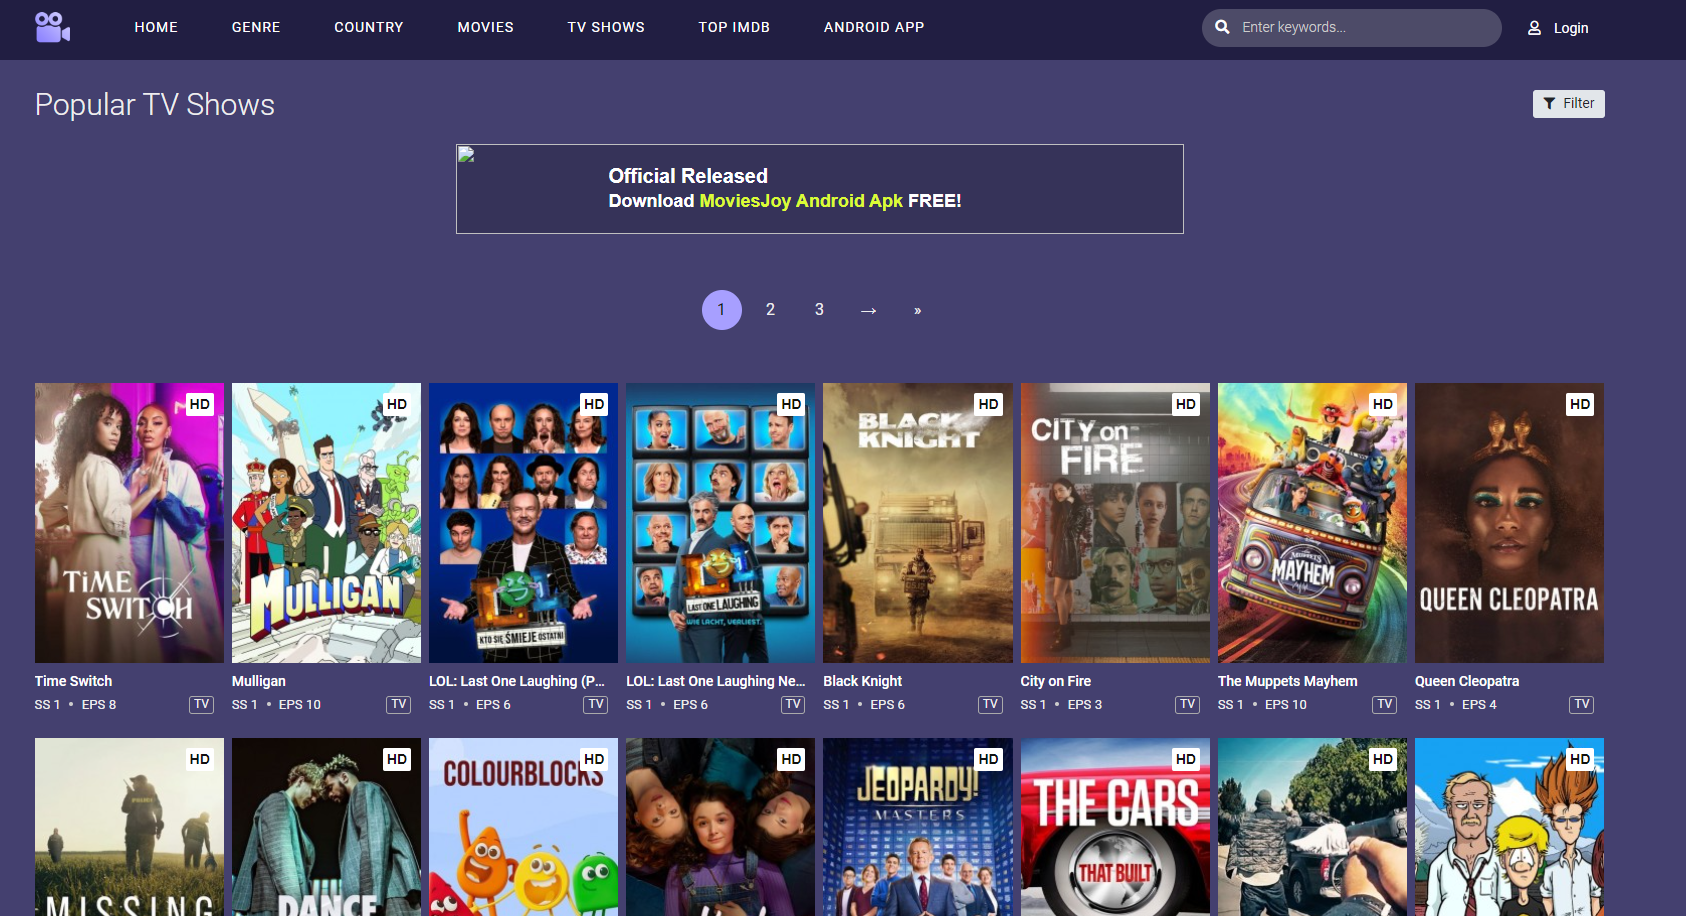Click the HD badge on Queen Cleopatra poster

tap(1580, 404)
